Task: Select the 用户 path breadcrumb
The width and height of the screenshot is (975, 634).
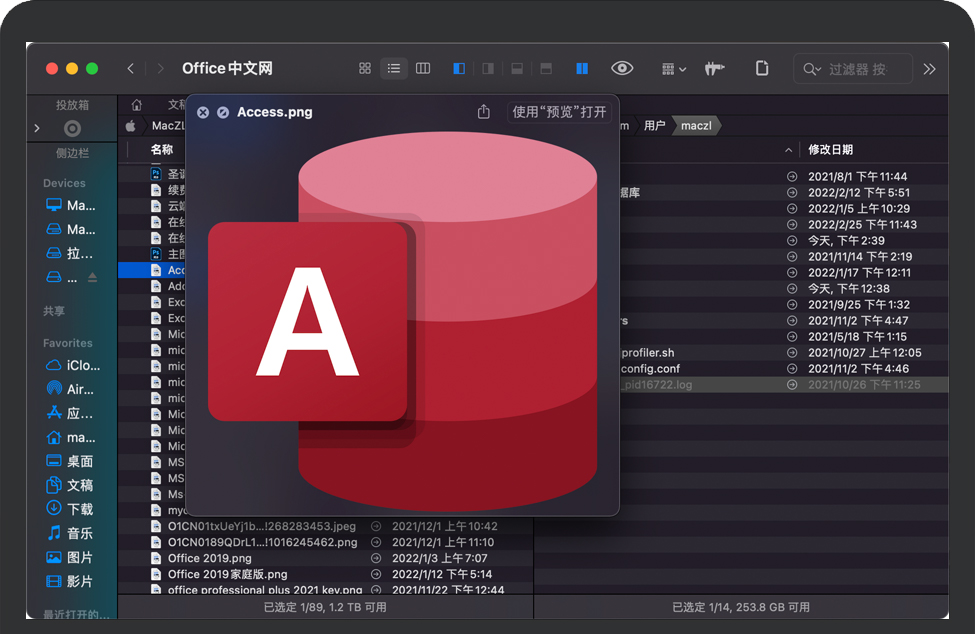Action: (654, 126)
